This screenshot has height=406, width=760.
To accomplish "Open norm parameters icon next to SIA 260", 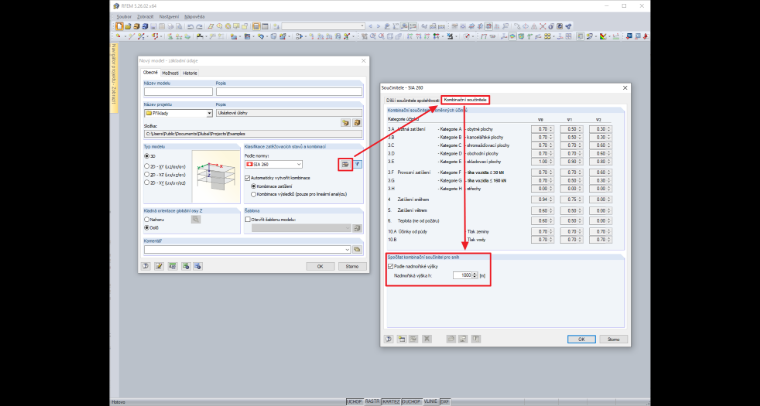I will (x=345, y=164).
